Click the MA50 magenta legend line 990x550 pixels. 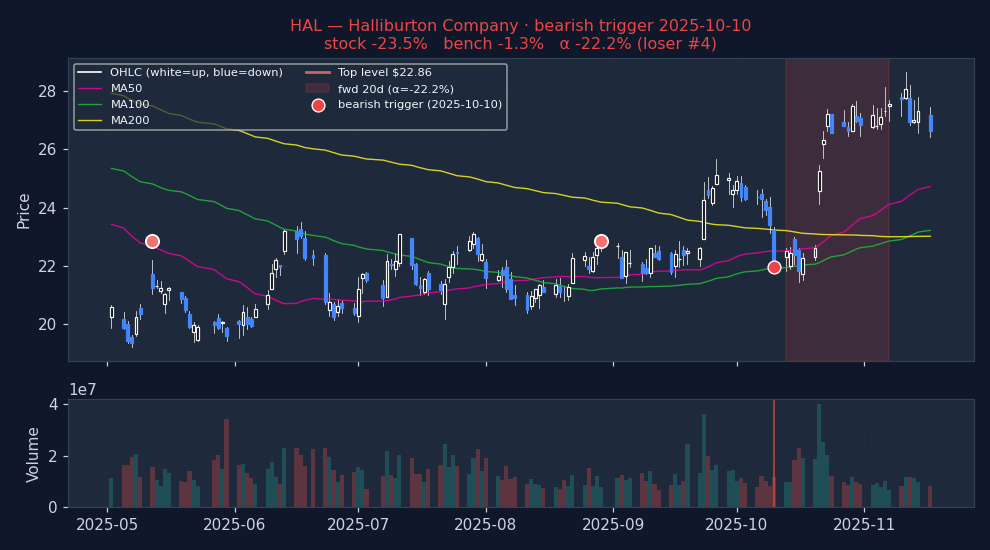(x=91, y=88)
